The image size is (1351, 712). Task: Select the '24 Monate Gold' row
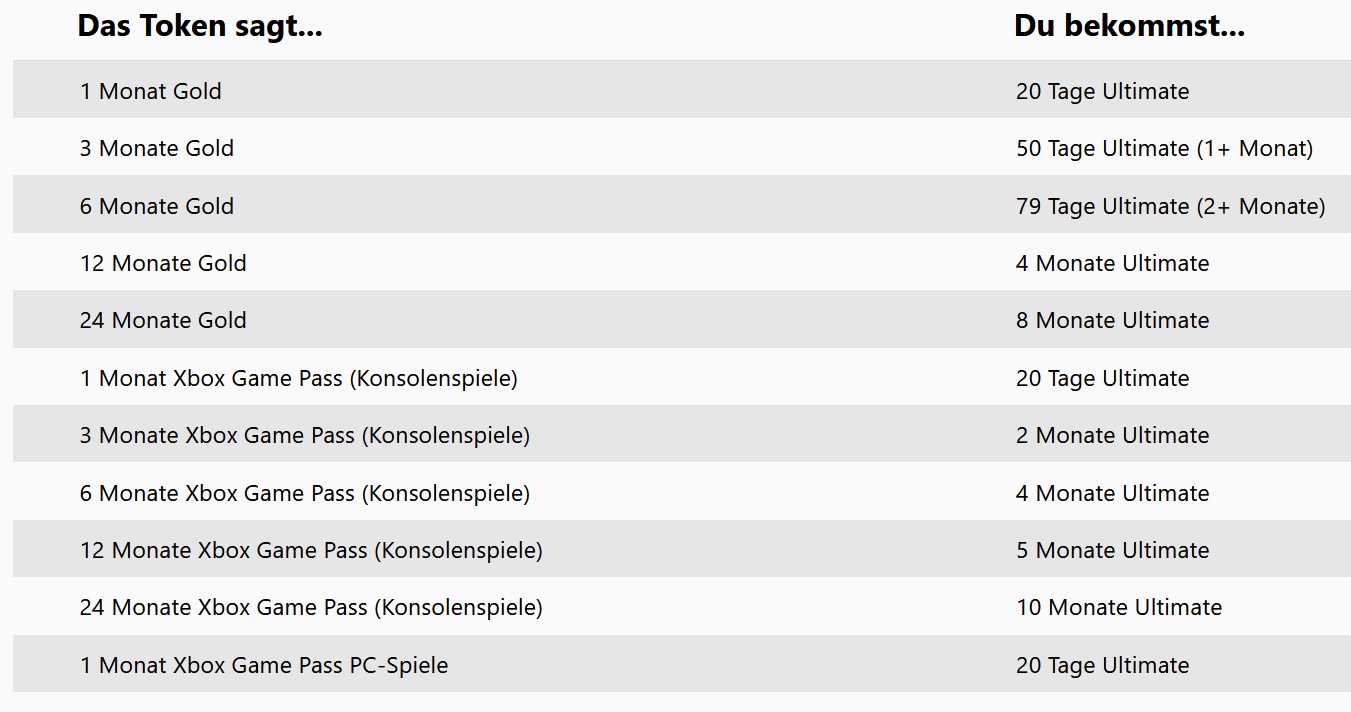click(x=163, y=320)
